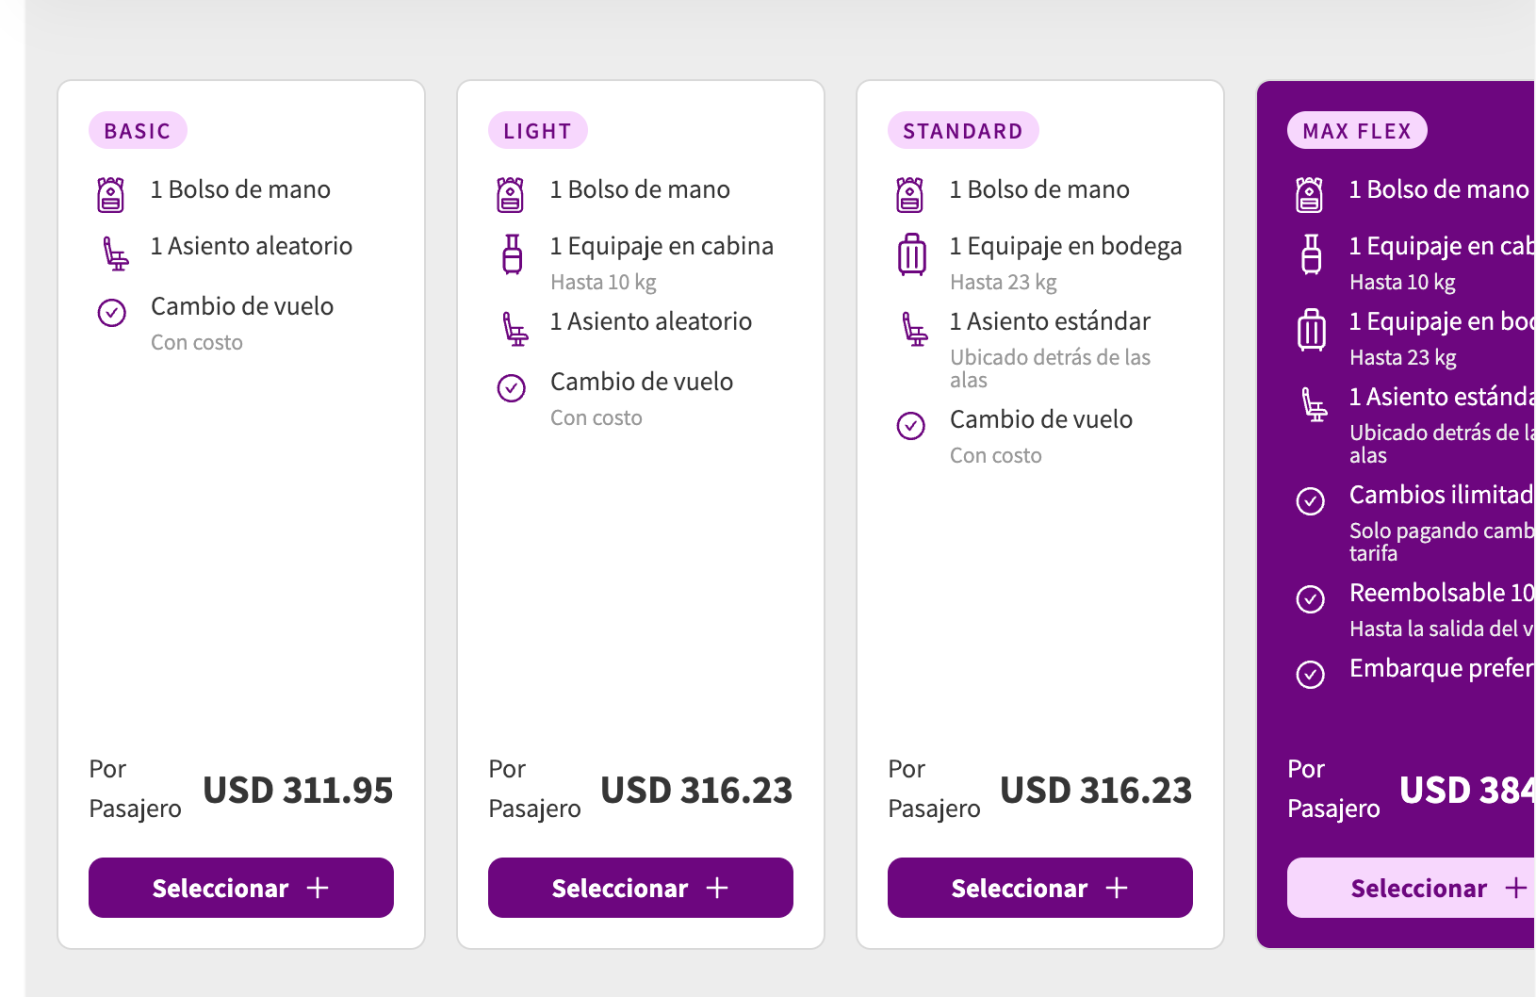The image size is (1536, 997).
Task: Click the flight change checkmark icon in BASIC
Action: [x=112, y=313]
